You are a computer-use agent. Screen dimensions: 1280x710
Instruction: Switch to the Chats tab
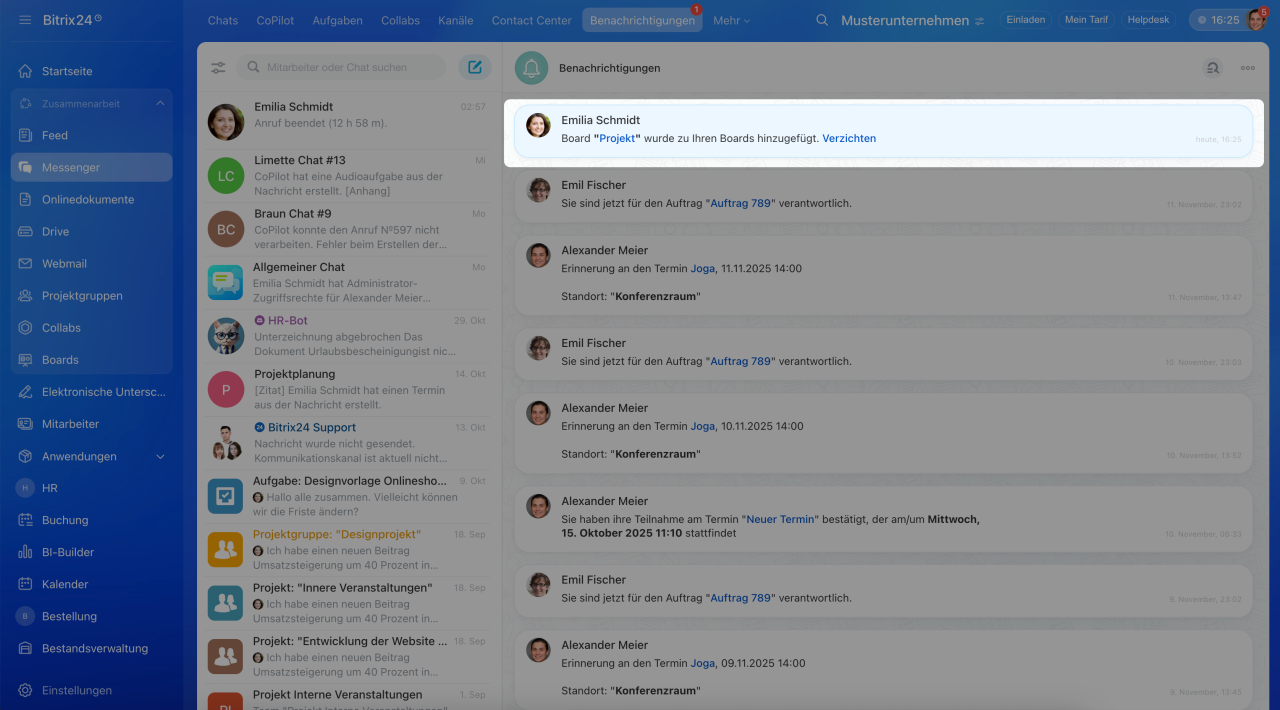point(223,20)
